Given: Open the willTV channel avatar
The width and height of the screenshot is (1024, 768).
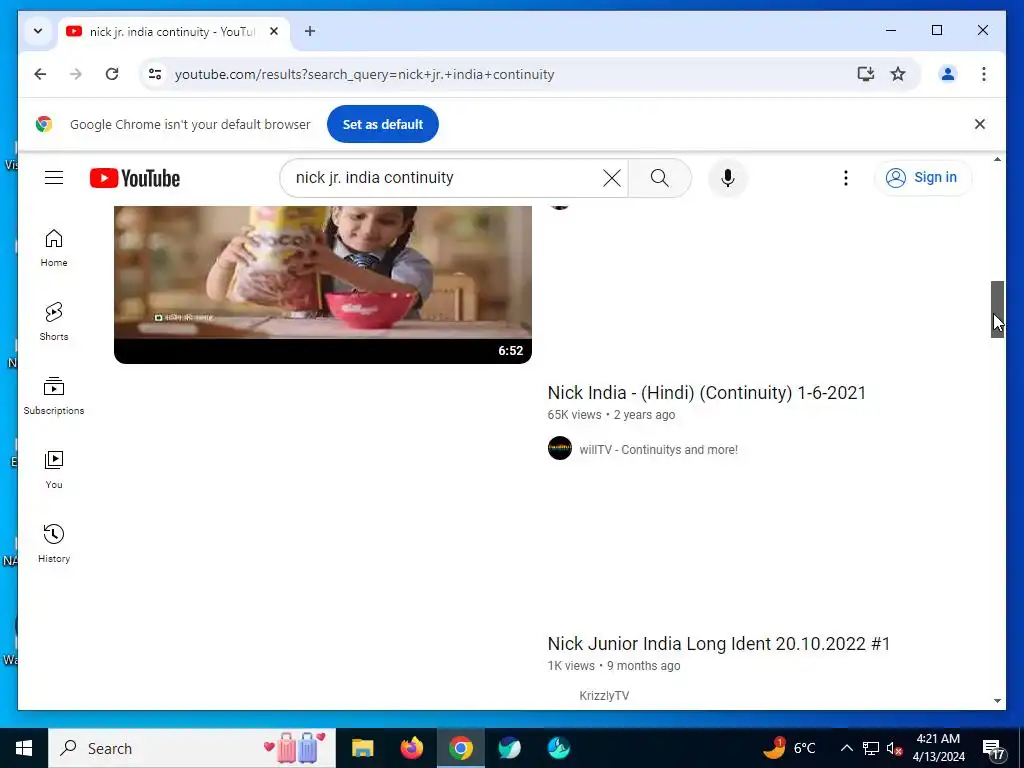Looking at the screenshot, I should click(x=560, y=448).
